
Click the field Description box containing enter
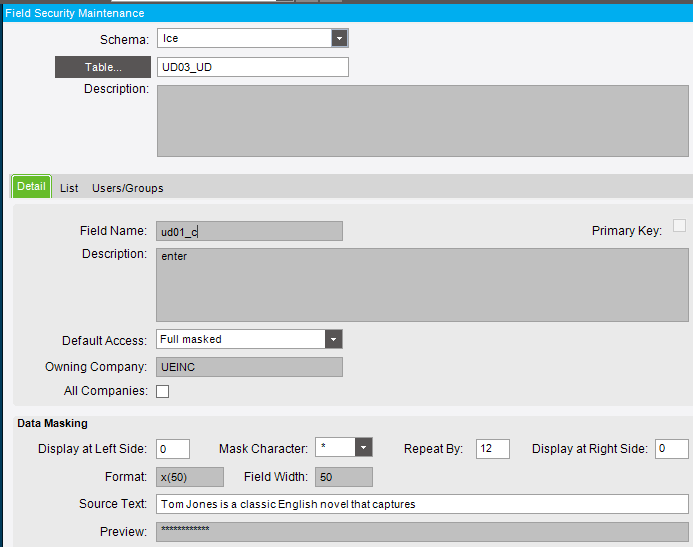(x=422, y=285)
